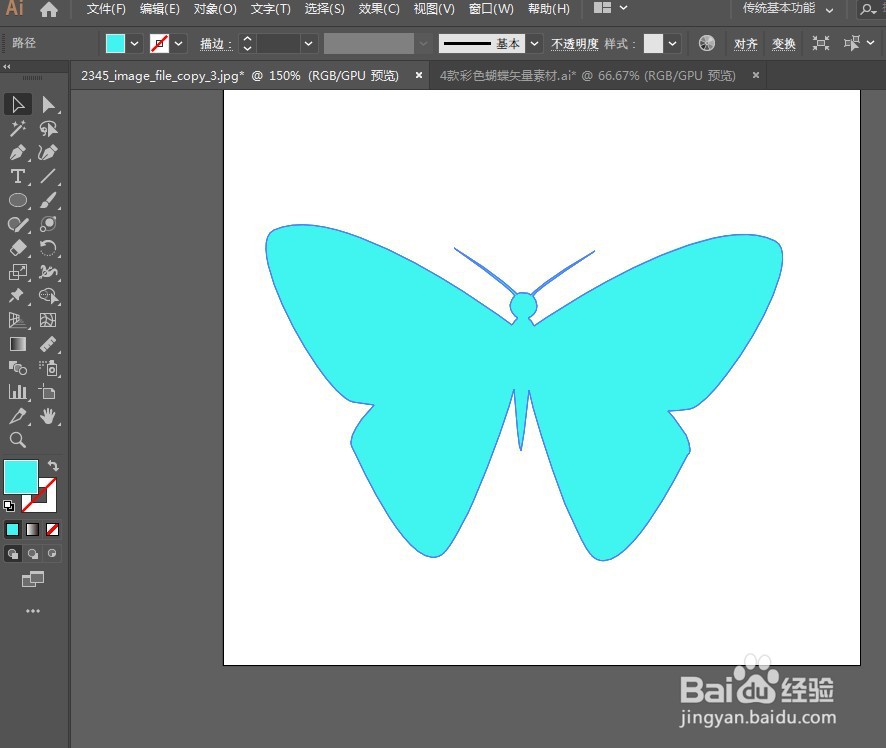886x748 pixels.
Task: Set paint mode to None
Action: [53, 529]
